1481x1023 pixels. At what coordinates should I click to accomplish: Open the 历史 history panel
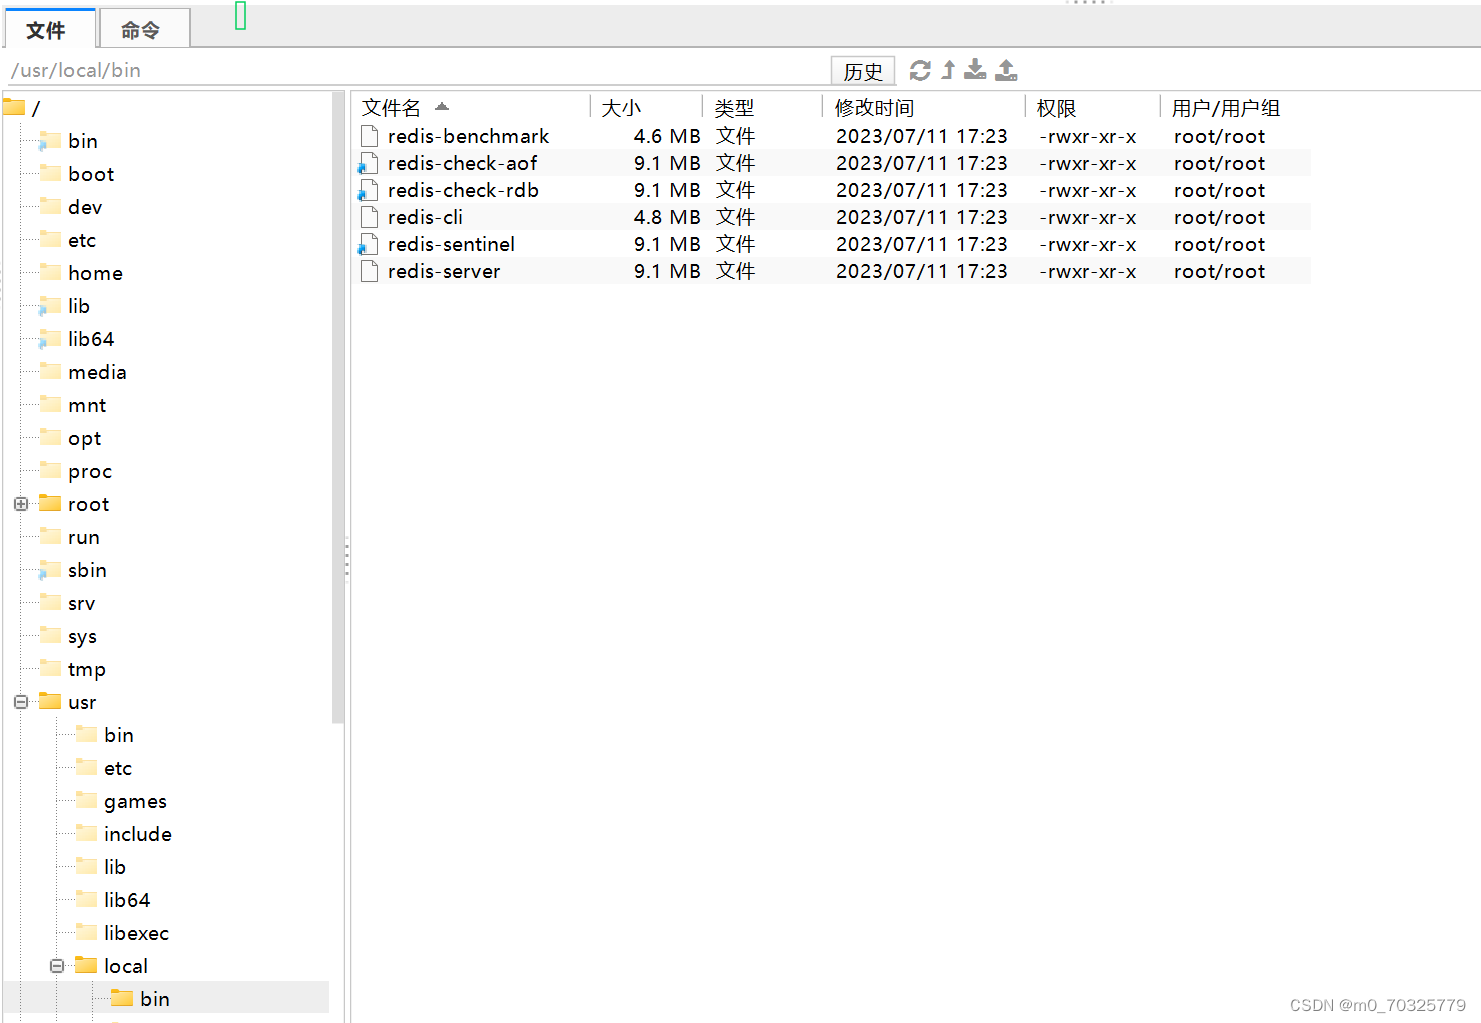pos(862,70)
